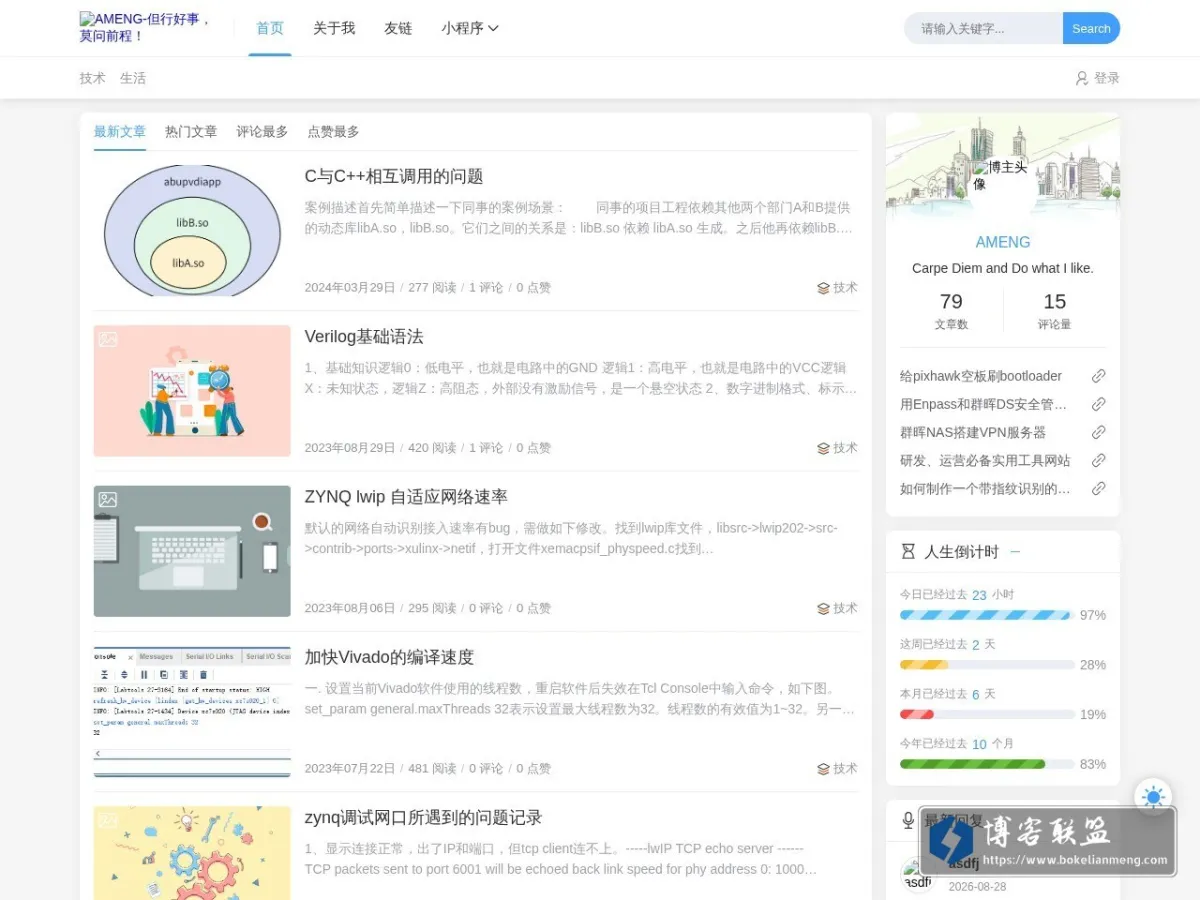Open article 加快Vivado的编译速度

coord(389,657)
